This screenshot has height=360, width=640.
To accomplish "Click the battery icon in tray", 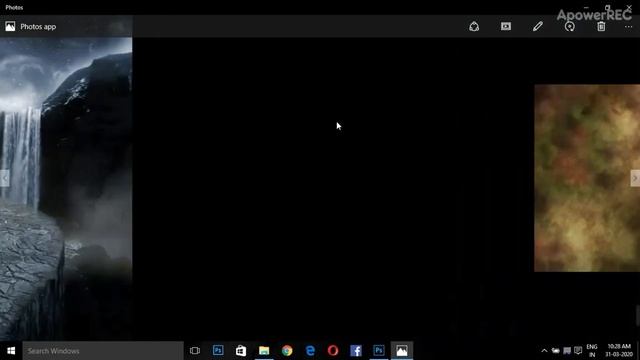I will coord(556,351).
